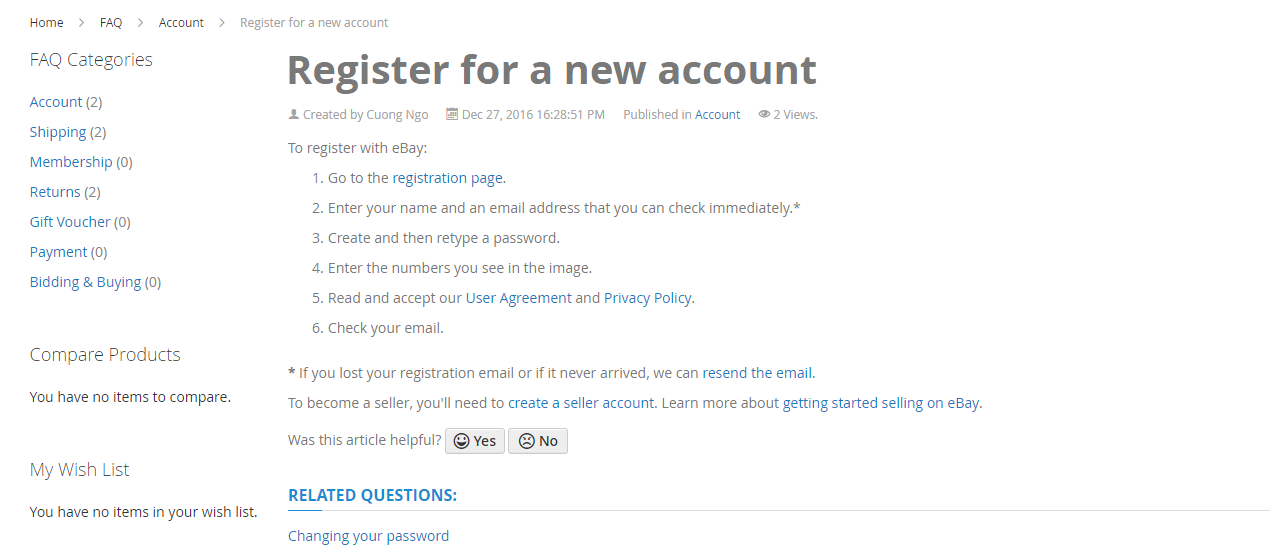Open the FAQ breadcrumb link

click(111, 22)
